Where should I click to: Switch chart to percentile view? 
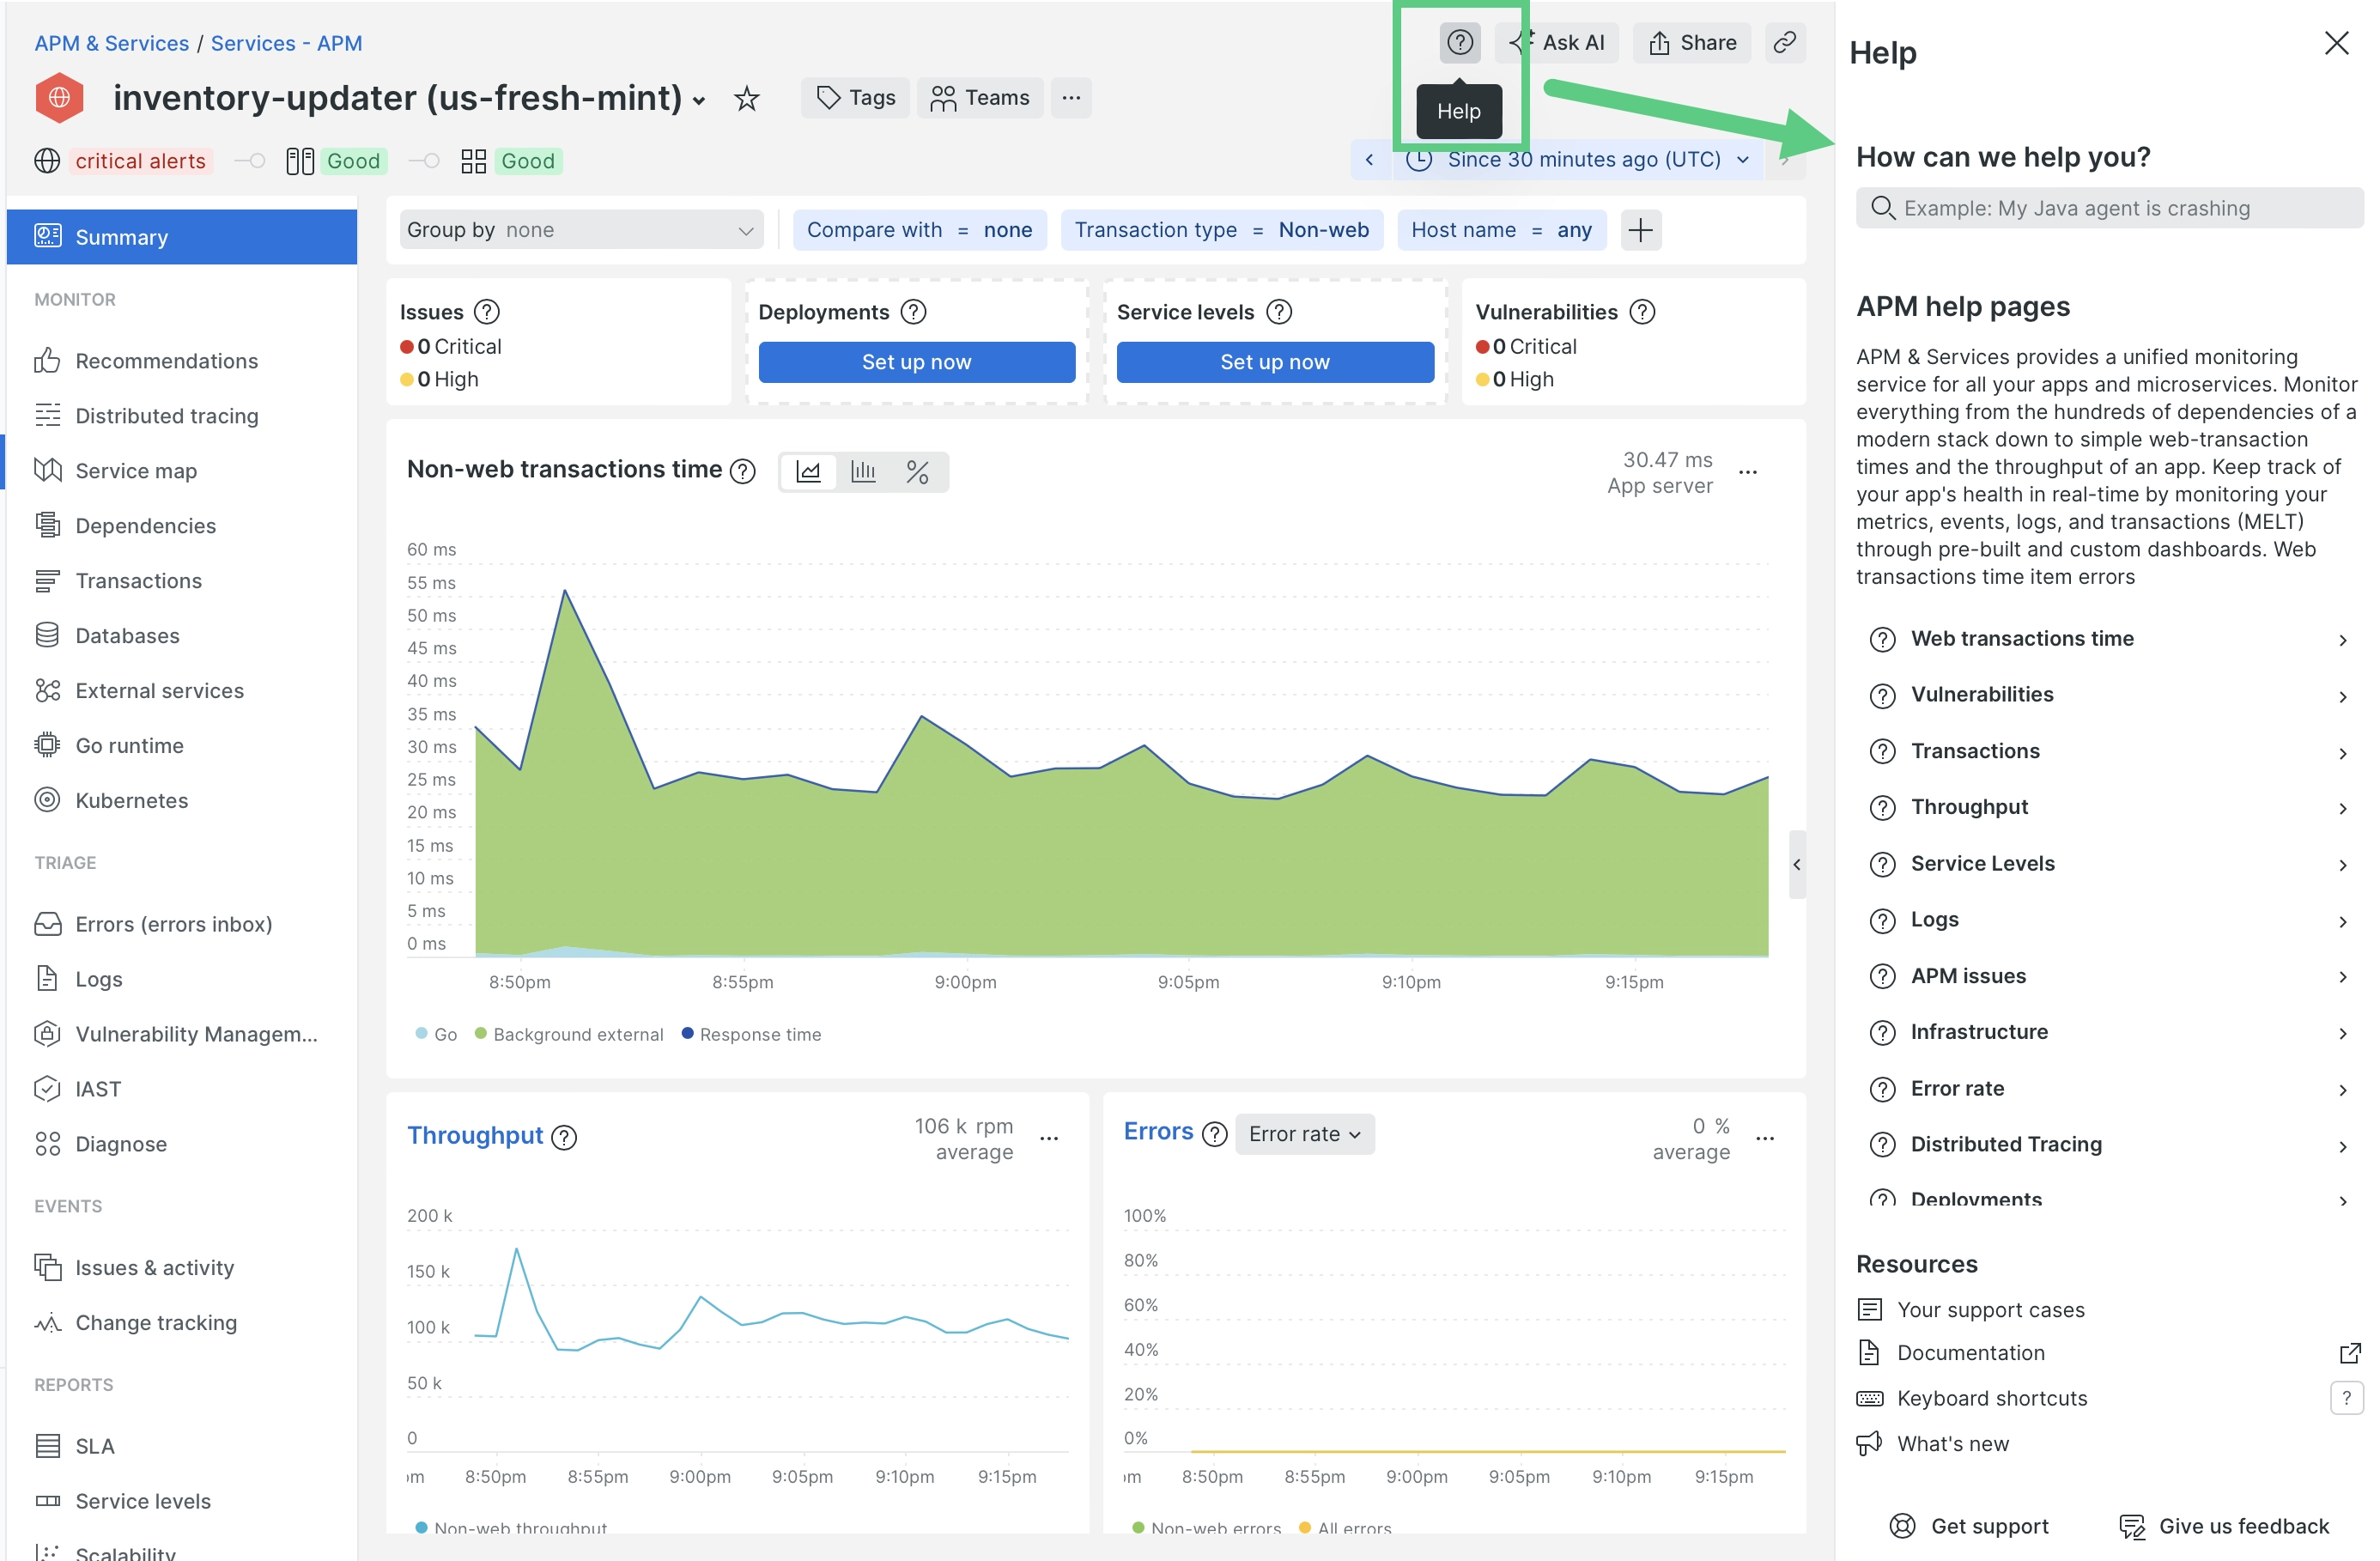click(x=917, y=472)
